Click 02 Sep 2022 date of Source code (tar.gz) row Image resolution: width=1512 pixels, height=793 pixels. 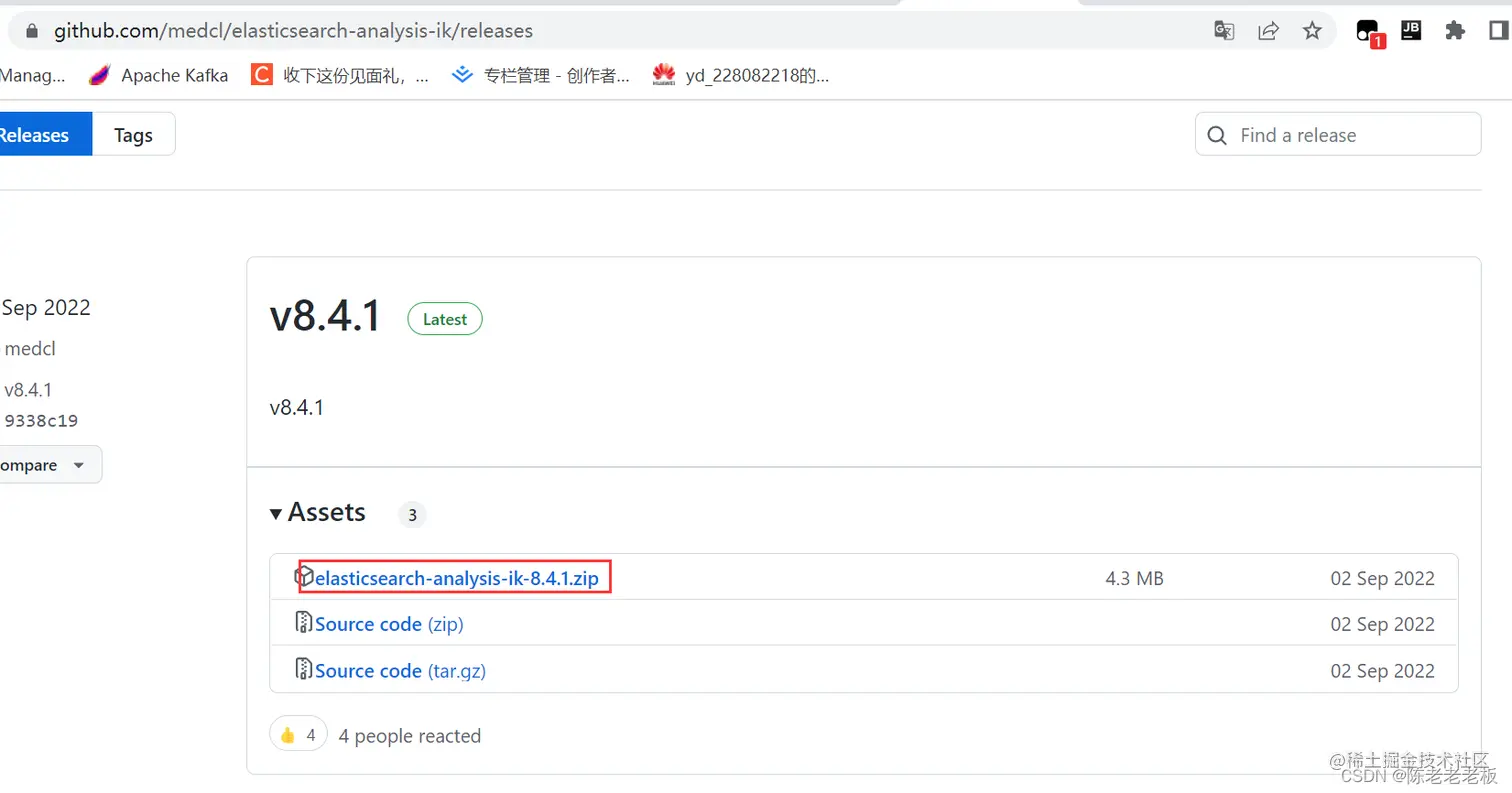1382,671
